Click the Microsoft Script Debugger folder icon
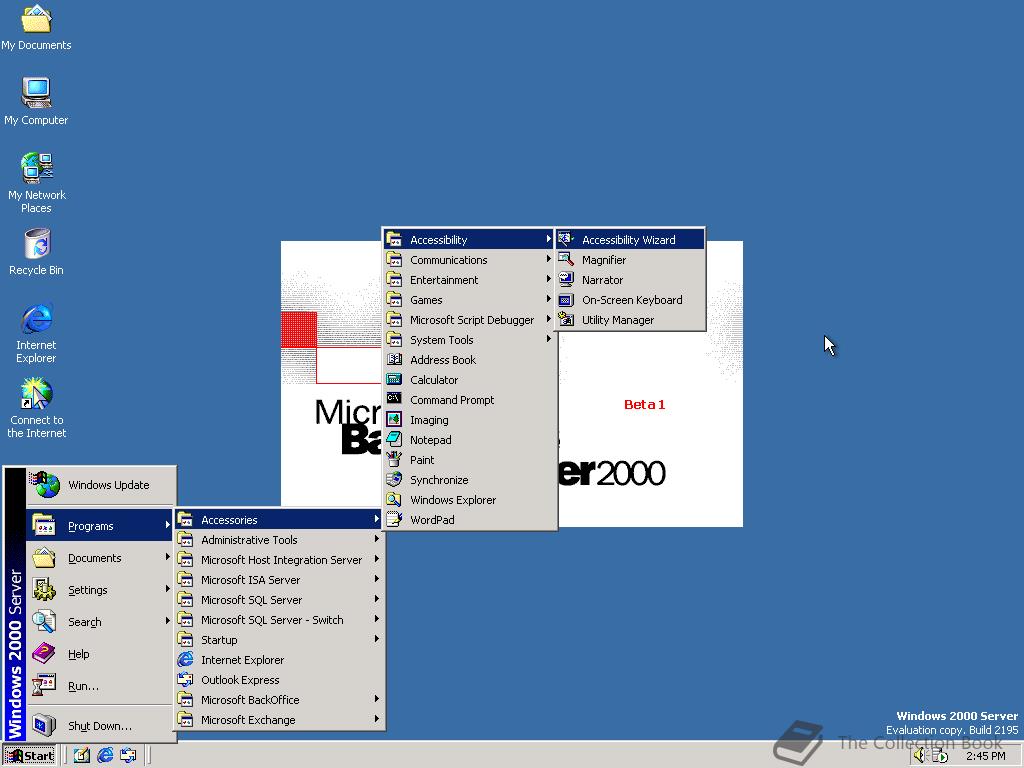Viewport: 1024px width, 768px height. click(394, 319)
